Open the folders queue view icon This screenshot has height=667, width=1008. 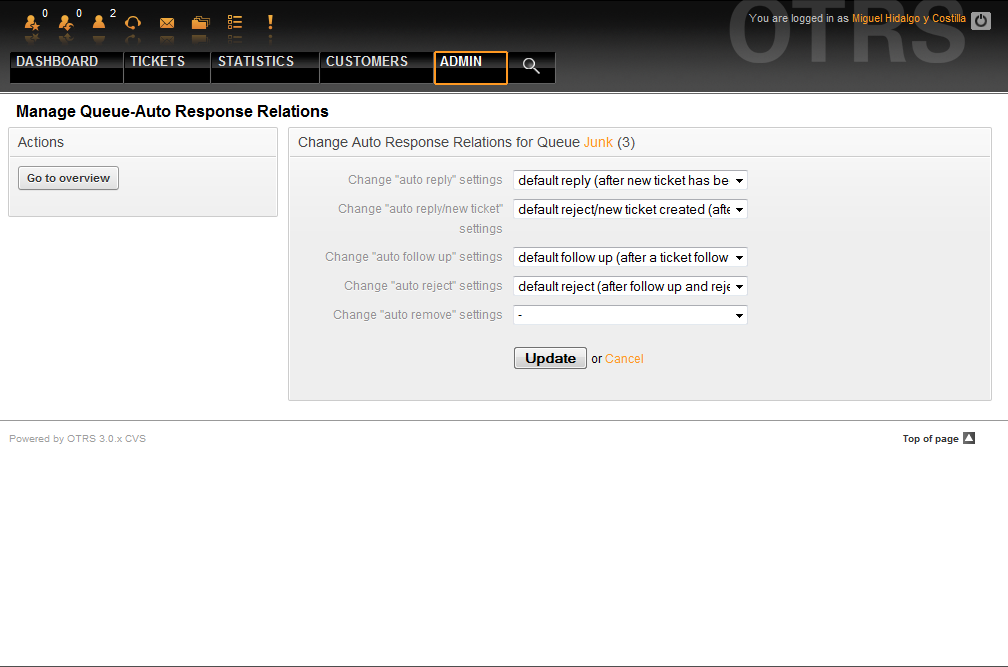point(201,22)
